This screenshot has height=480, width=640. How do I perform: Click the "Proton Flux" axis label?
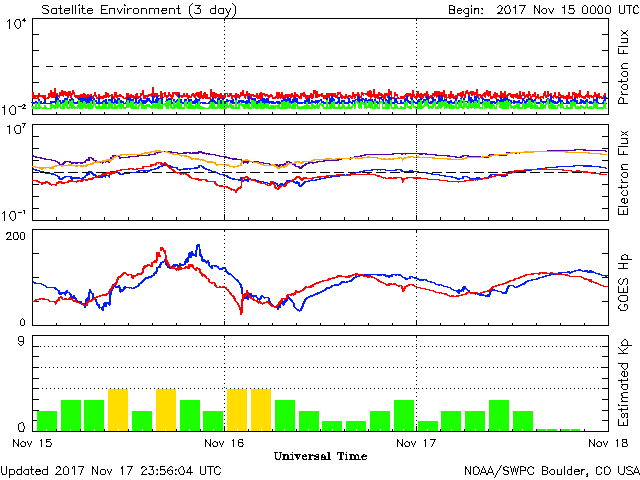coord(623,67)
